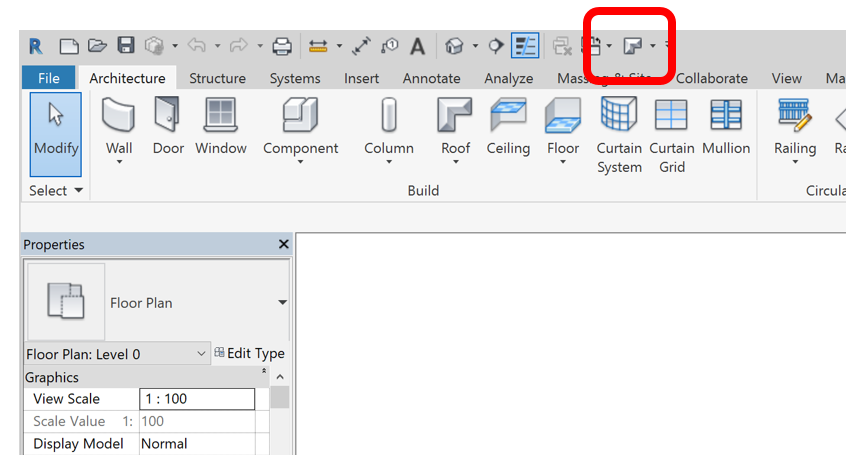Switch to the Structure ribbon tab
Screen dimensions: 852x462
(x=217, y=78)
